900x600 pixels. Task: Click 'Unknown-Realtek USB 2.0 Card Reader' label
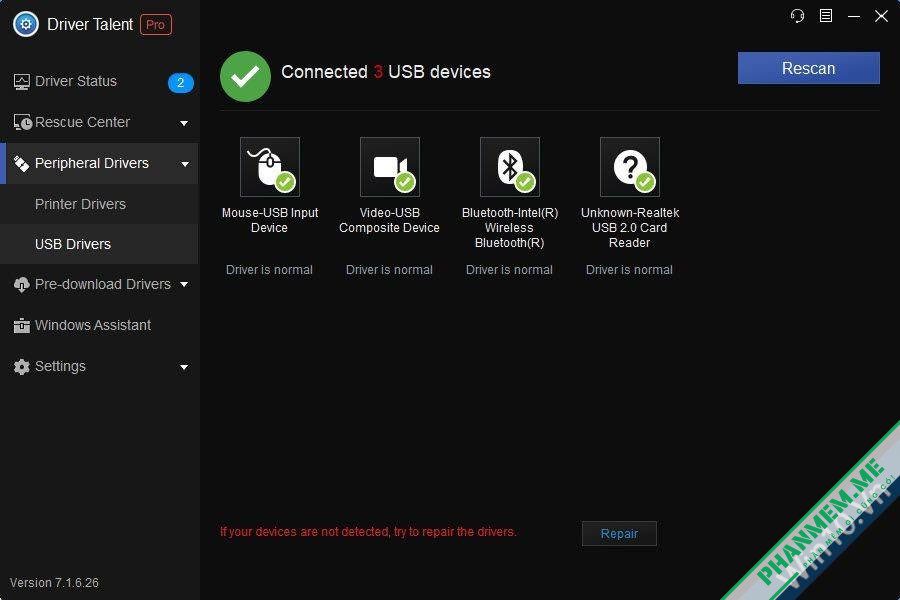[630, 228]
